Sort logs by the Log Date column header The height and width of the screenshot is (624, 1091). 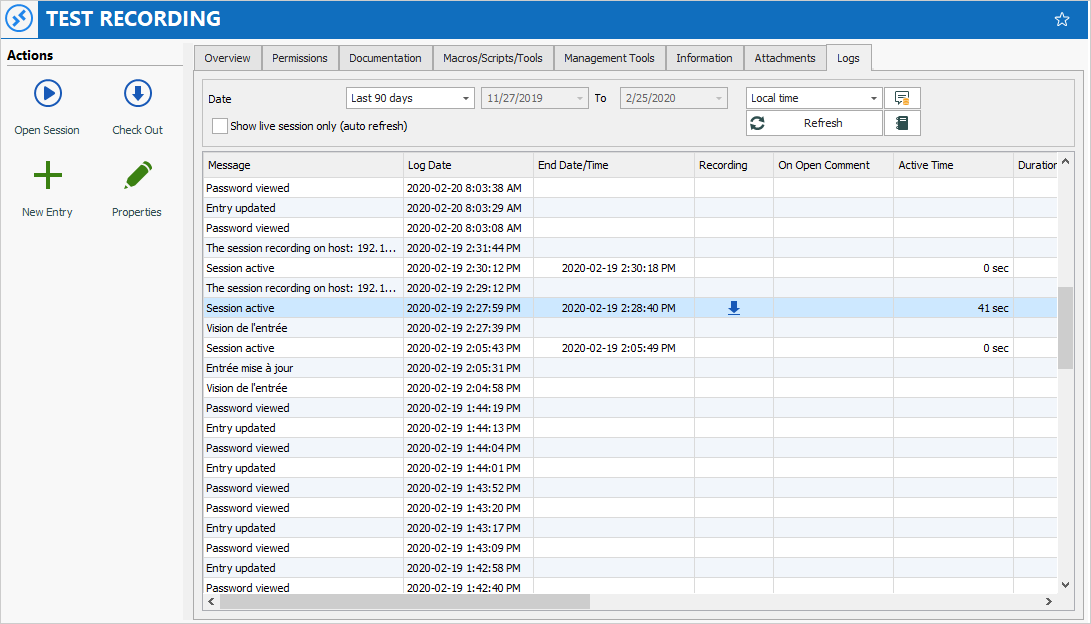point(468,165)
